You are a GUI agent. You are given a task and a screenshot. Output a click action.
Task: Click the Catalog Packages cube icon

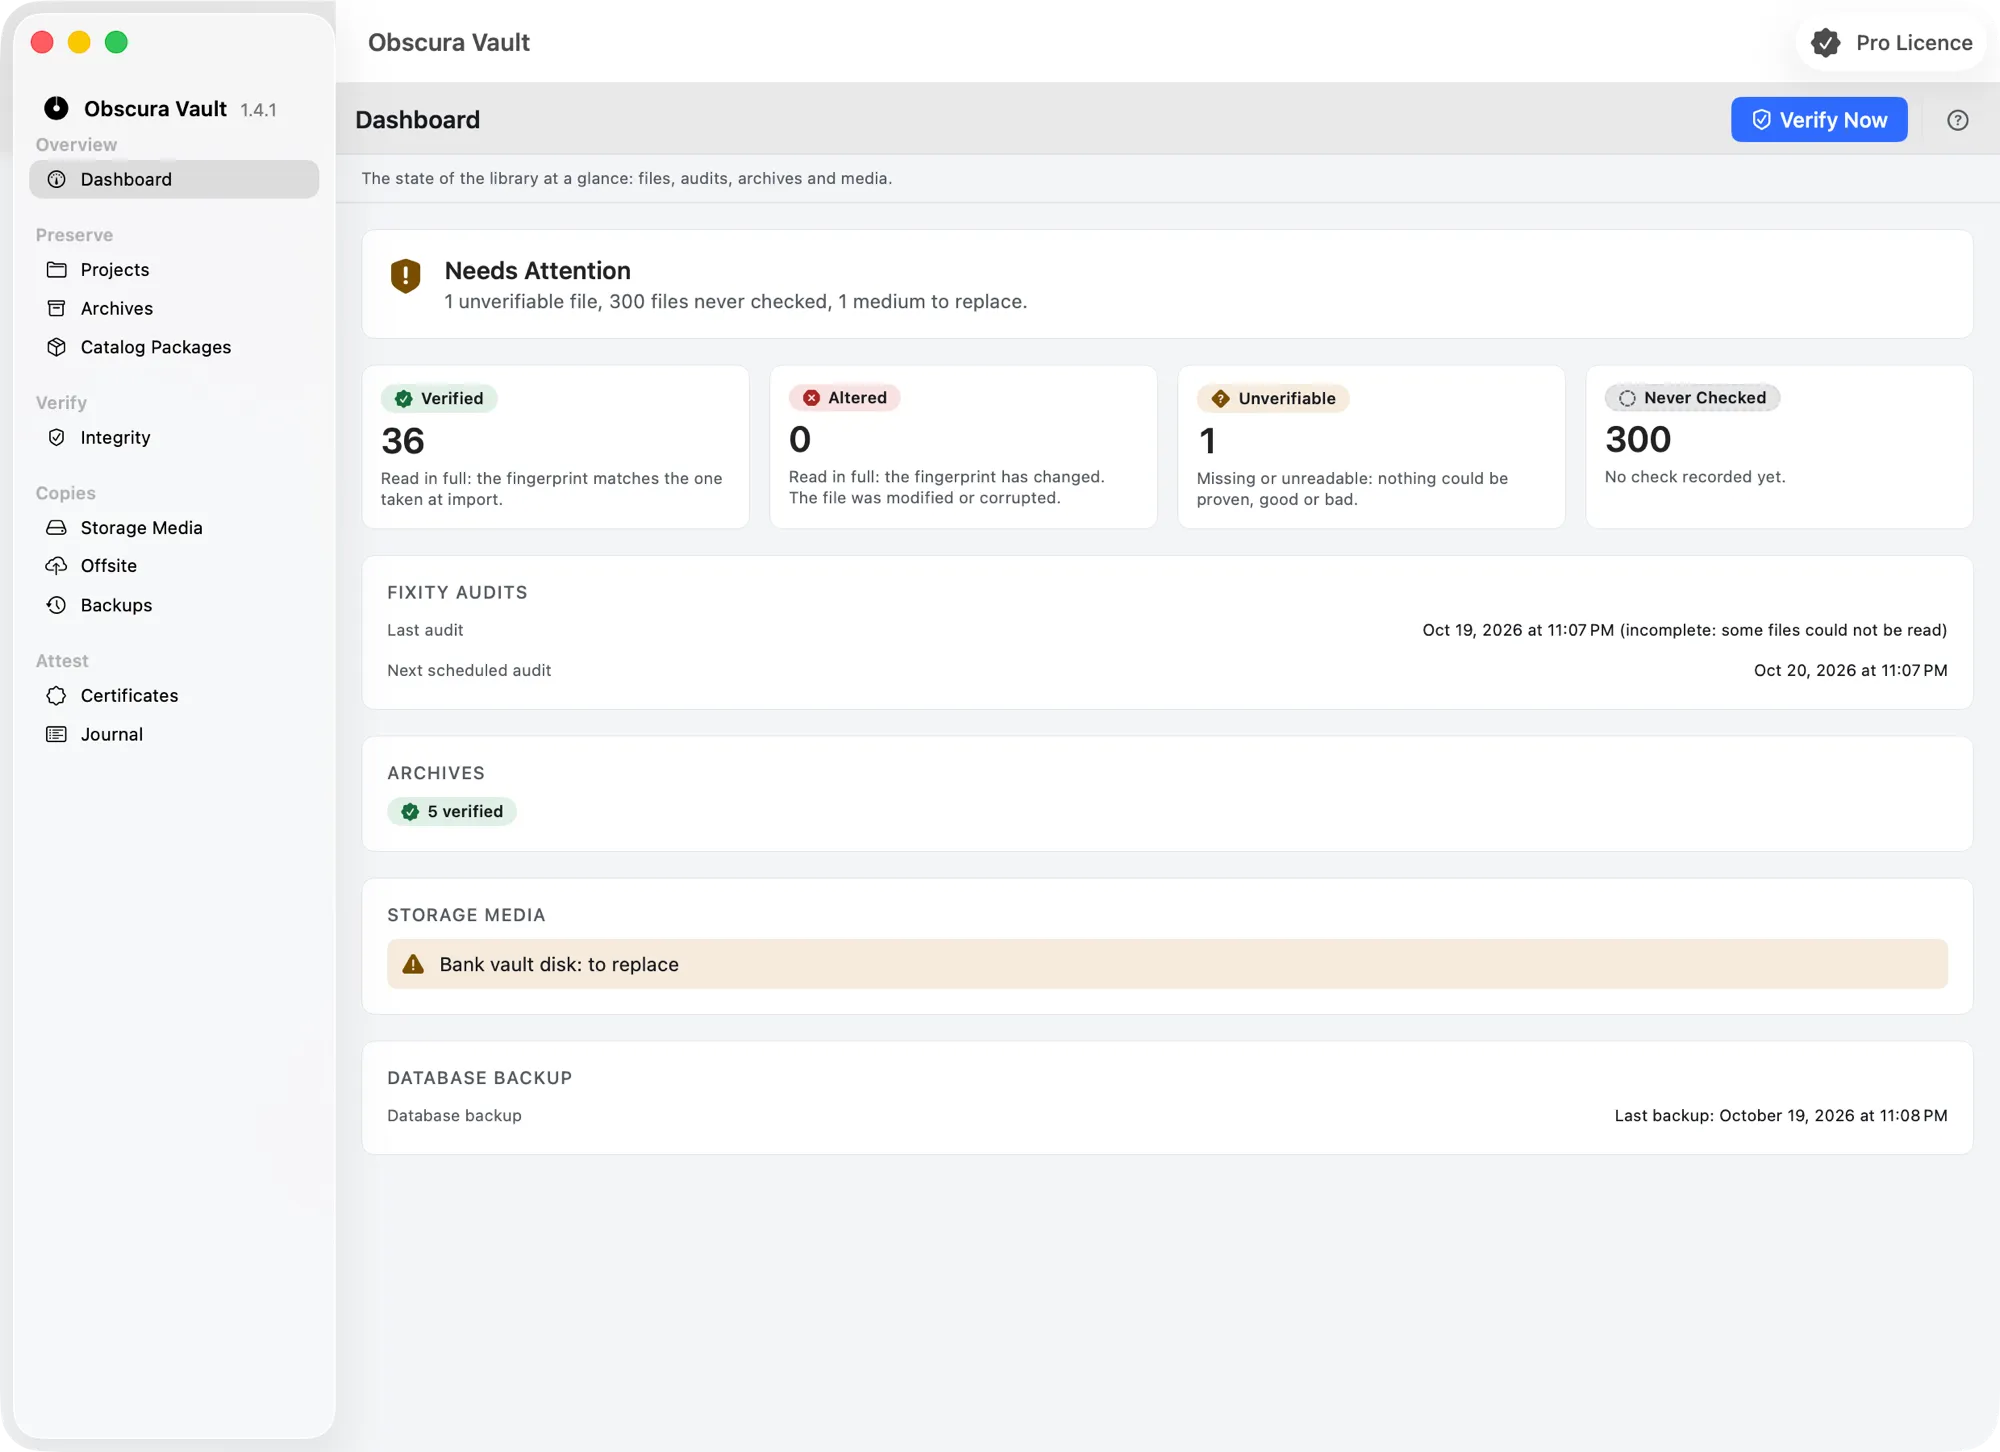pos(57,347)
